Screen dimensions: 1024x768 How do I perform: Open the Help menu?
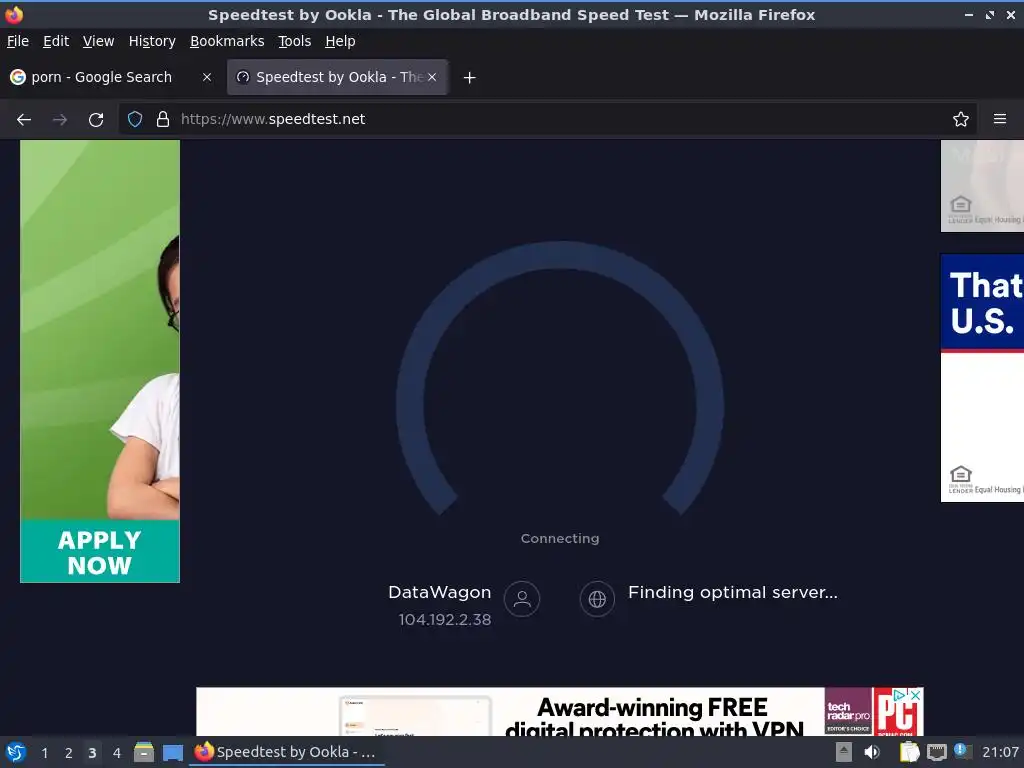[x=340, y=41]
